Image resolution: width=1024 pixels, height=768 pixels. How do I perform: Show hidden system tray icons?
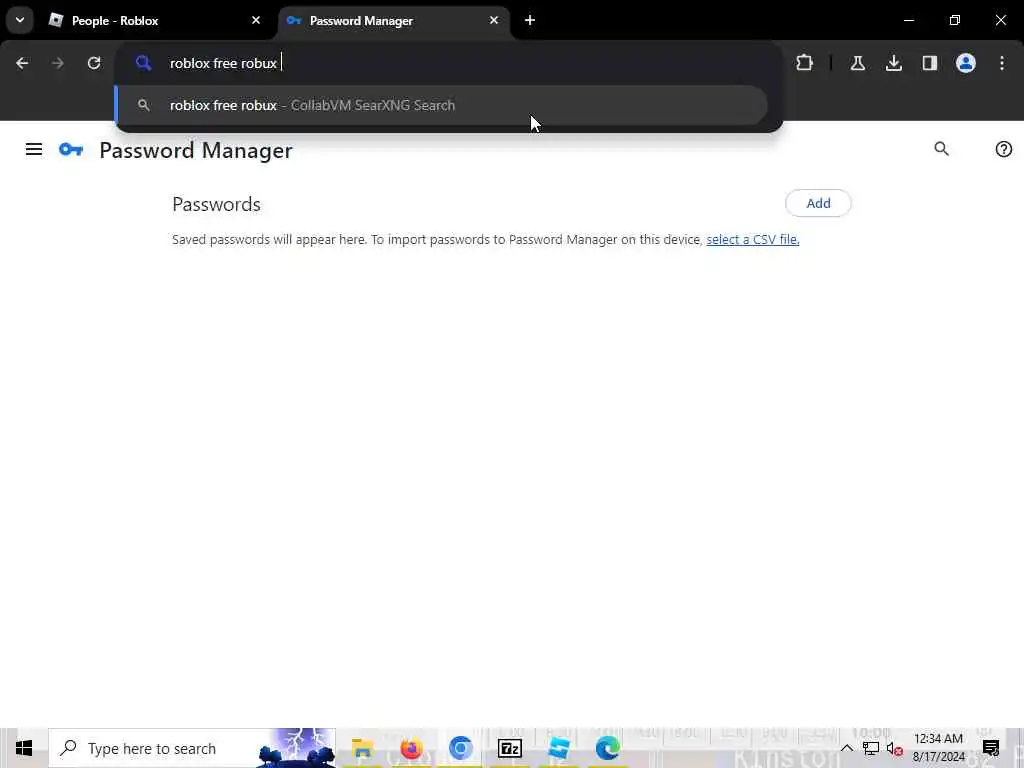pyautogui.click(x=846, y=748)
